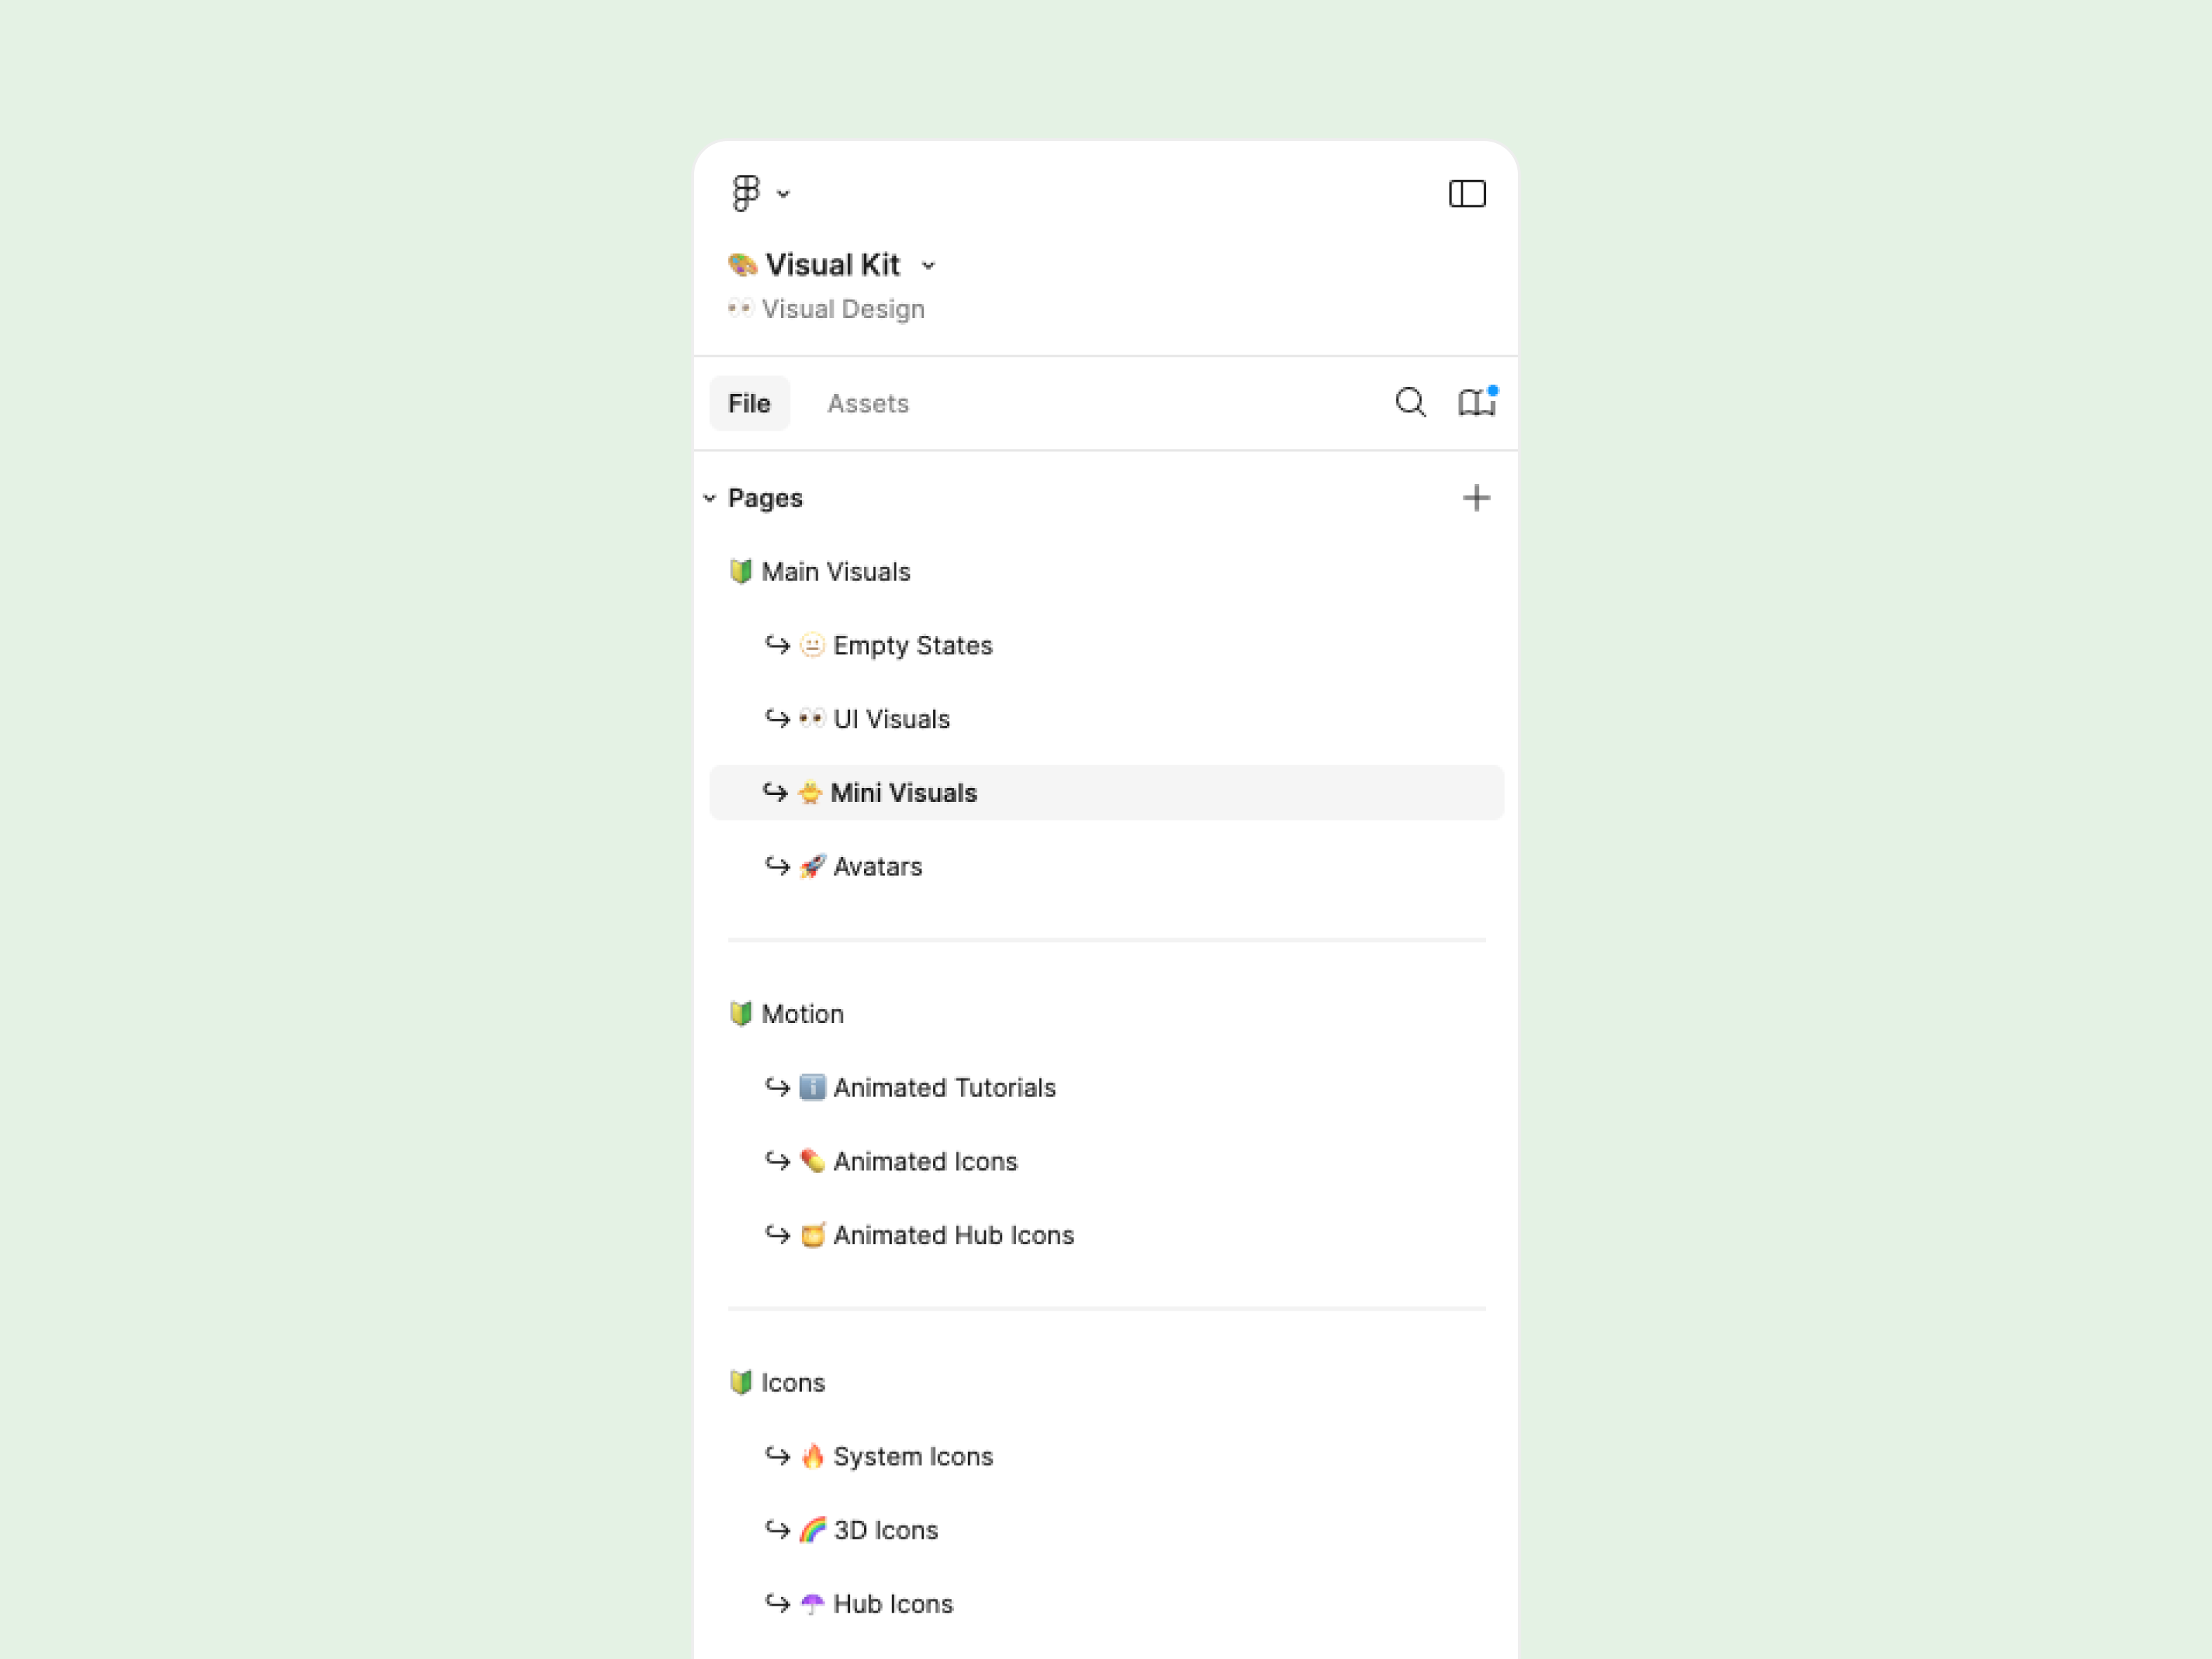Open the Empty States page
This screenshot has height=1659, width=2212.
[x=912, y=646]
